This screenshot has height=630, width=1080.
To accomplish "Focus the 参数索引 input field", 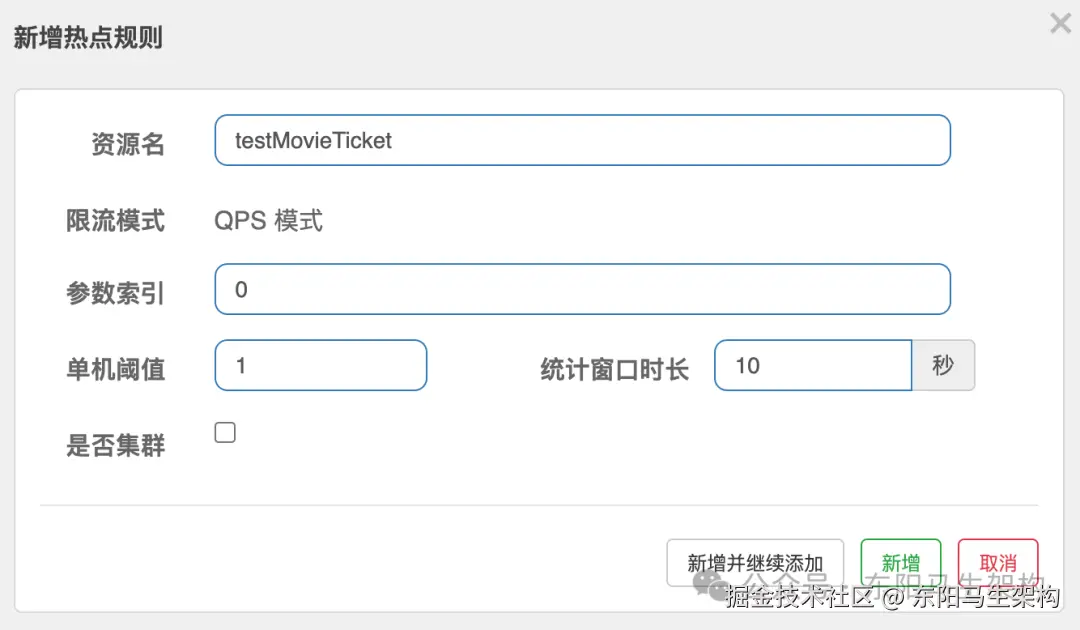I will [582, 289].
